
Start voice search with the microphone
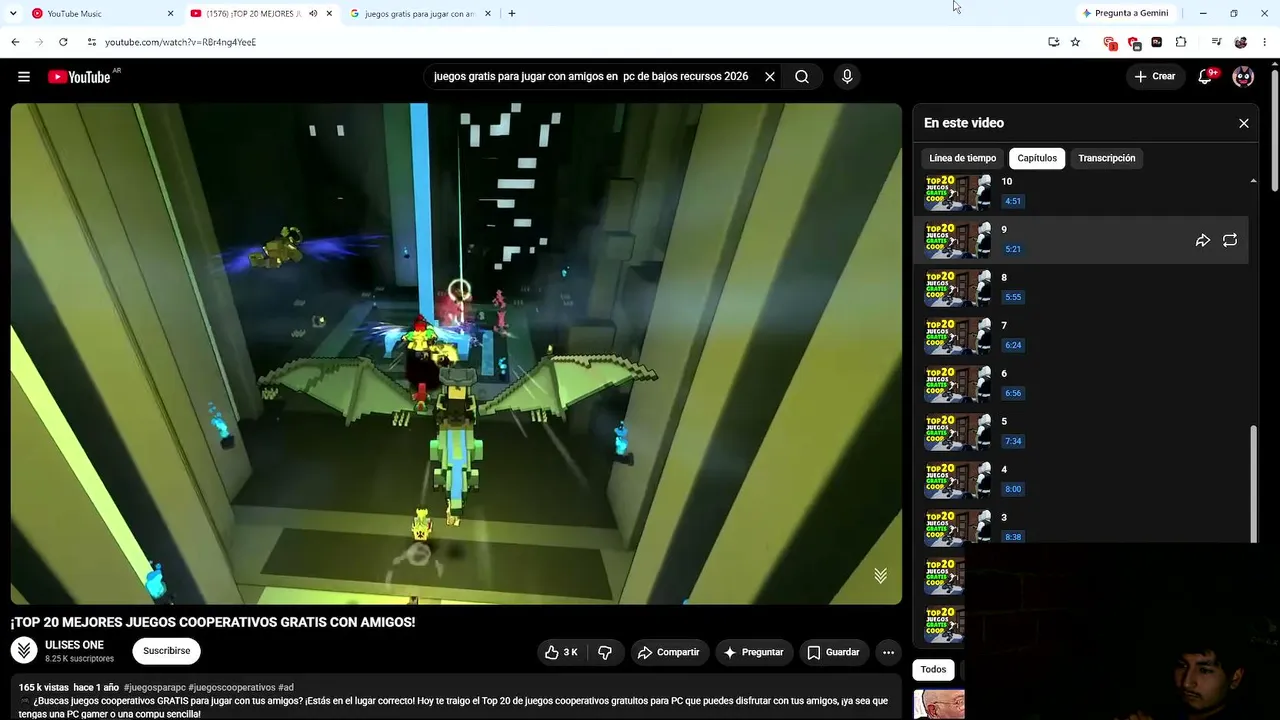pyautogui.click(x=847, y=77)
